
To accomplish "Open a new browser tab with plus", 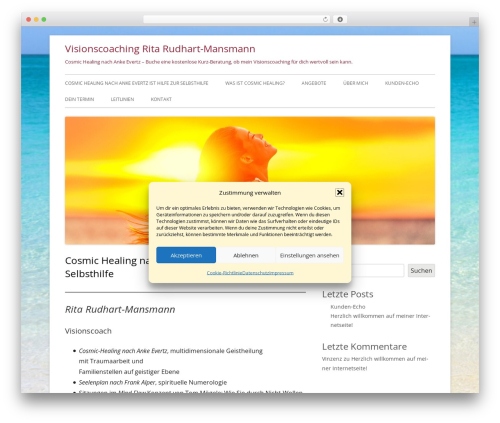I will pos(474,22).
